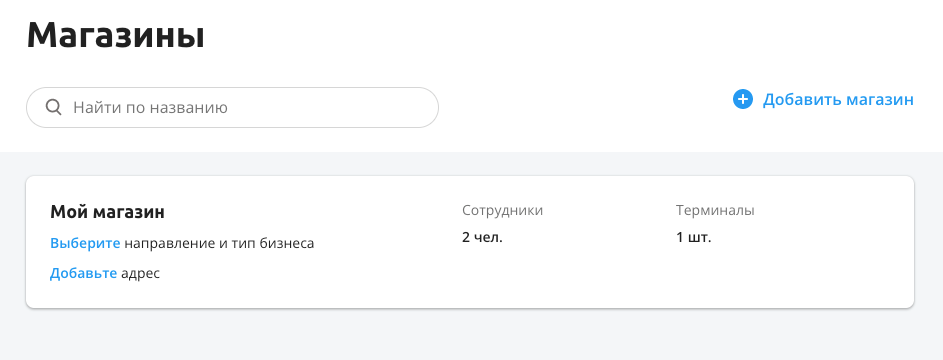Open the 'Мой магазин' store title

coord(107,212)
